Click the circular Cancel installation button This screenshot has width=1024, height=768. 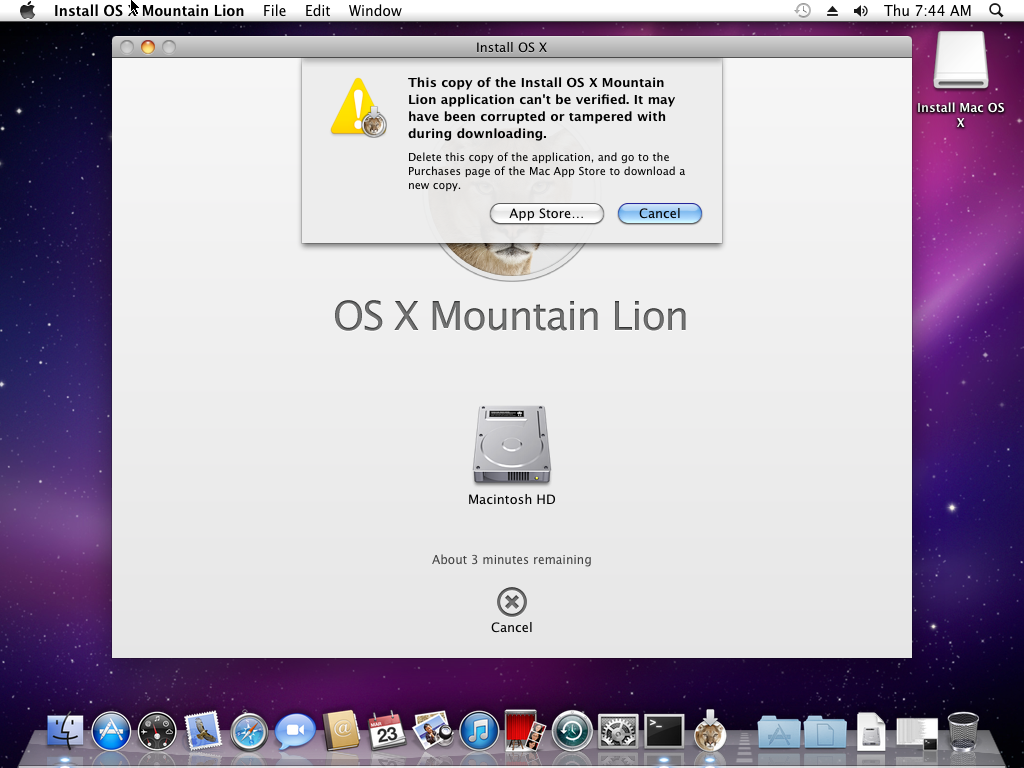tap(511, 601)
